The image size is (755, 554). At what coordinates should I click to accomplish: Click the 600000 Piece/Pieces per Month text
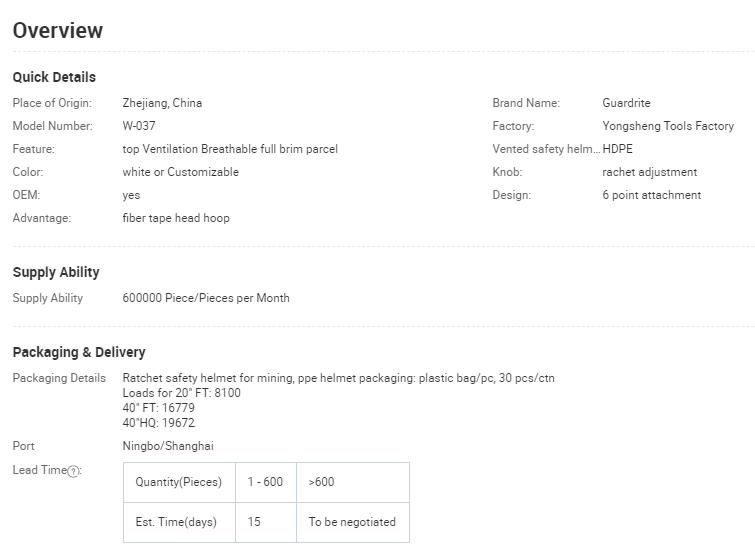click(x=206, y=298)
